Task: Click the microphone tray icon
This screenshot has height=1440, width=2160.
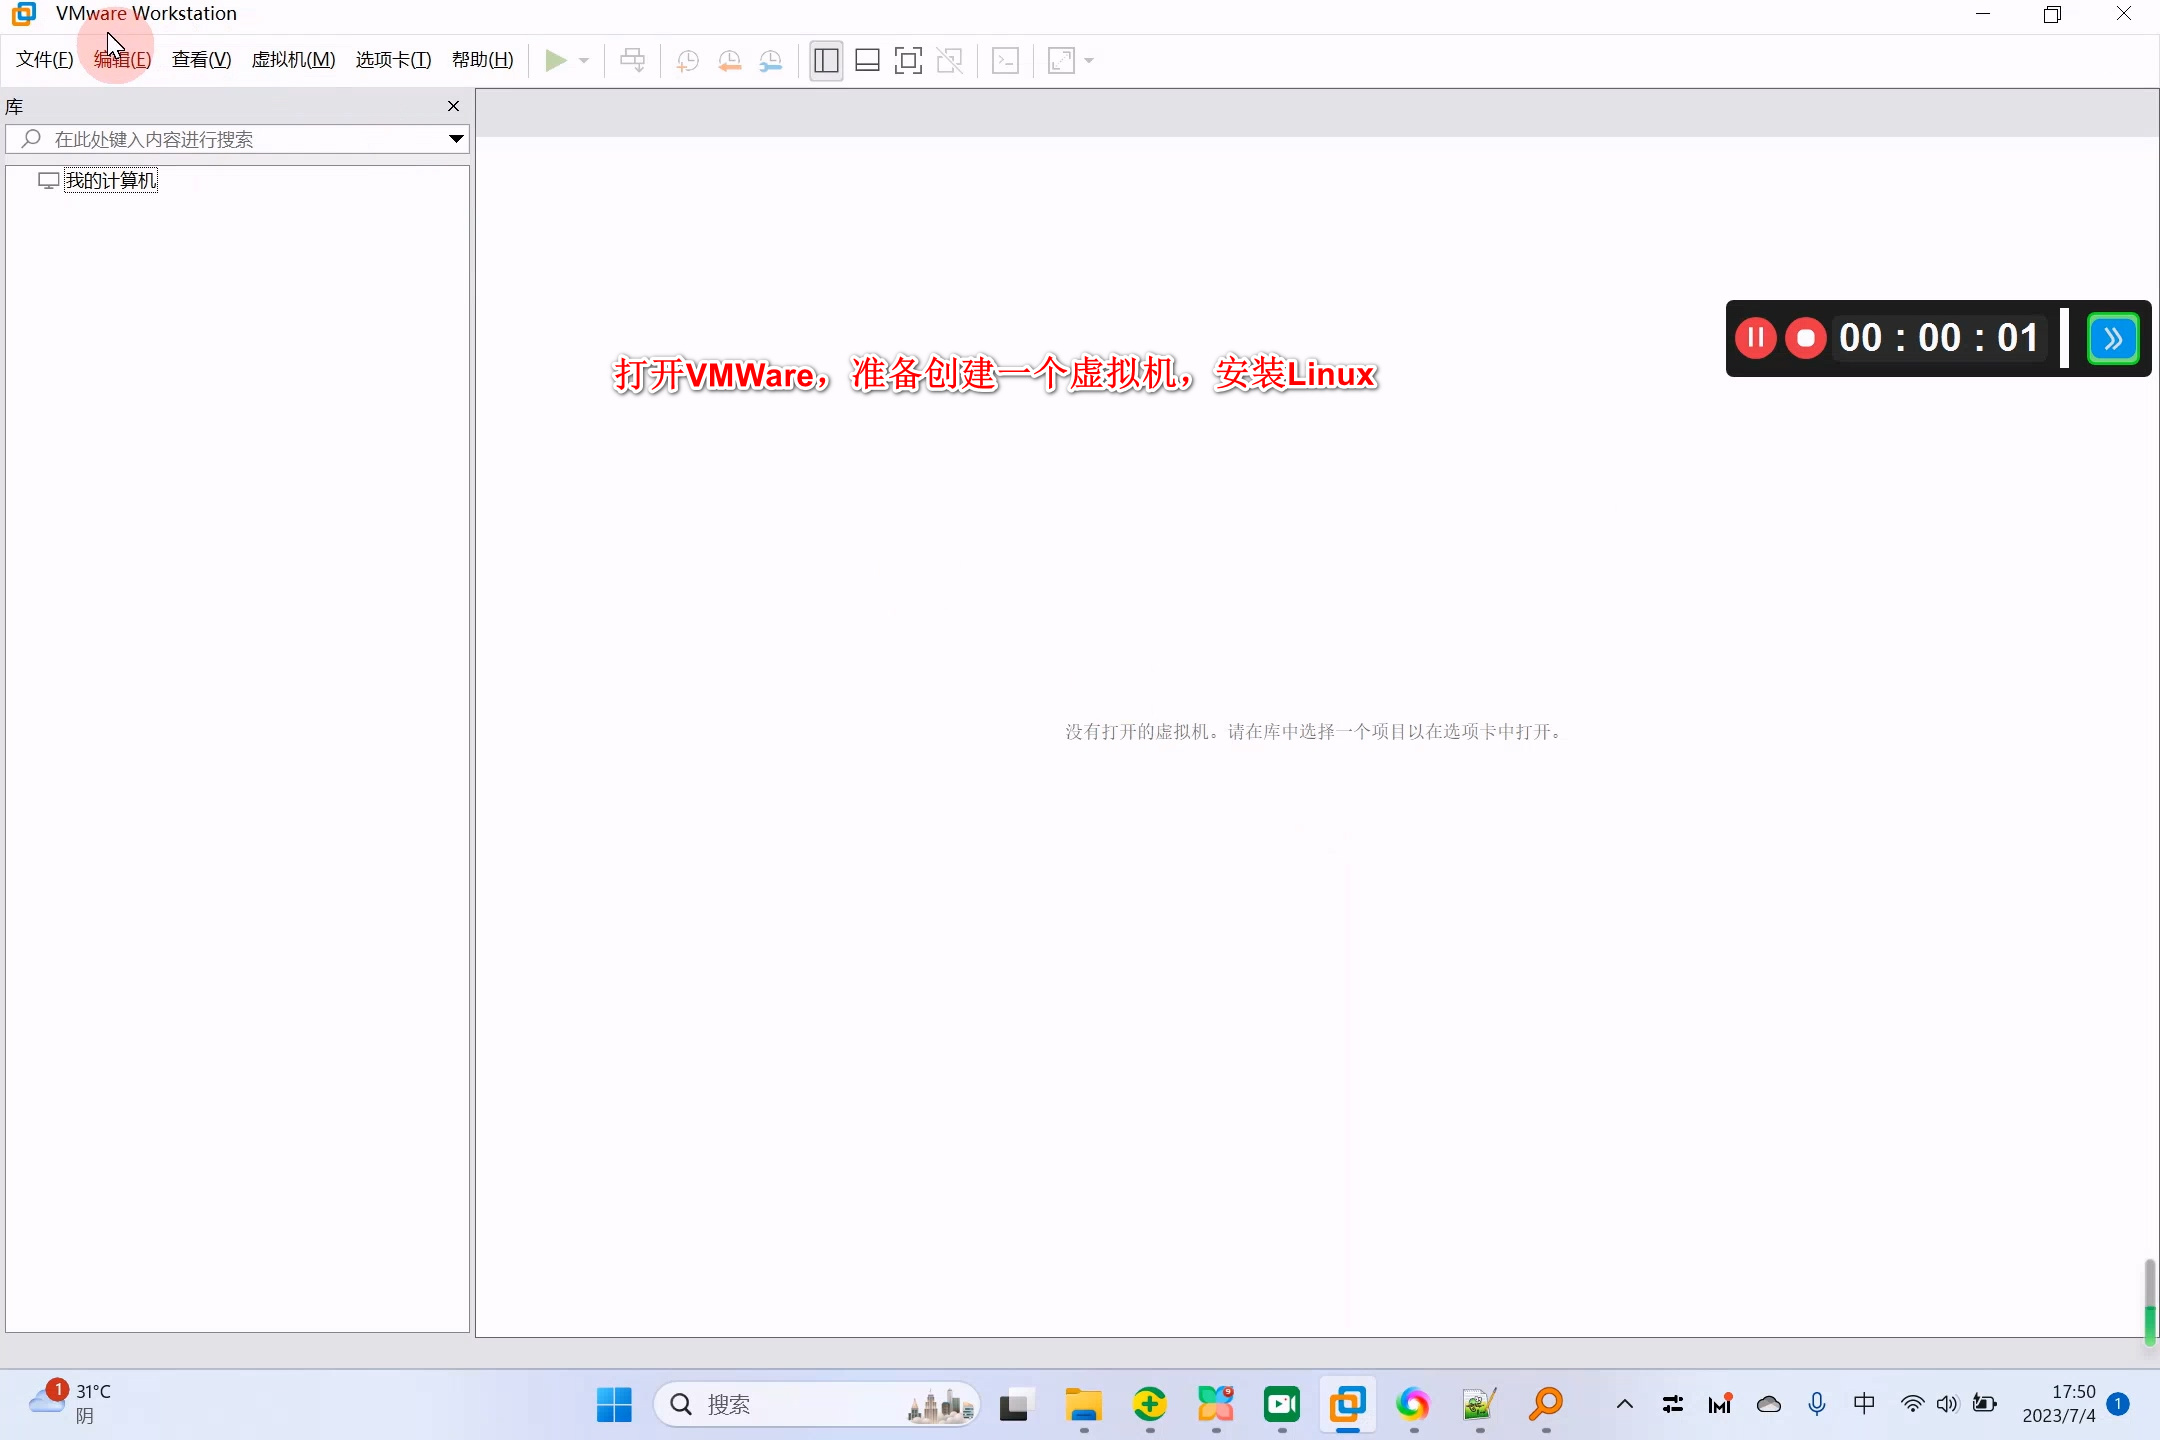Action: (x=1817, y=1405)
